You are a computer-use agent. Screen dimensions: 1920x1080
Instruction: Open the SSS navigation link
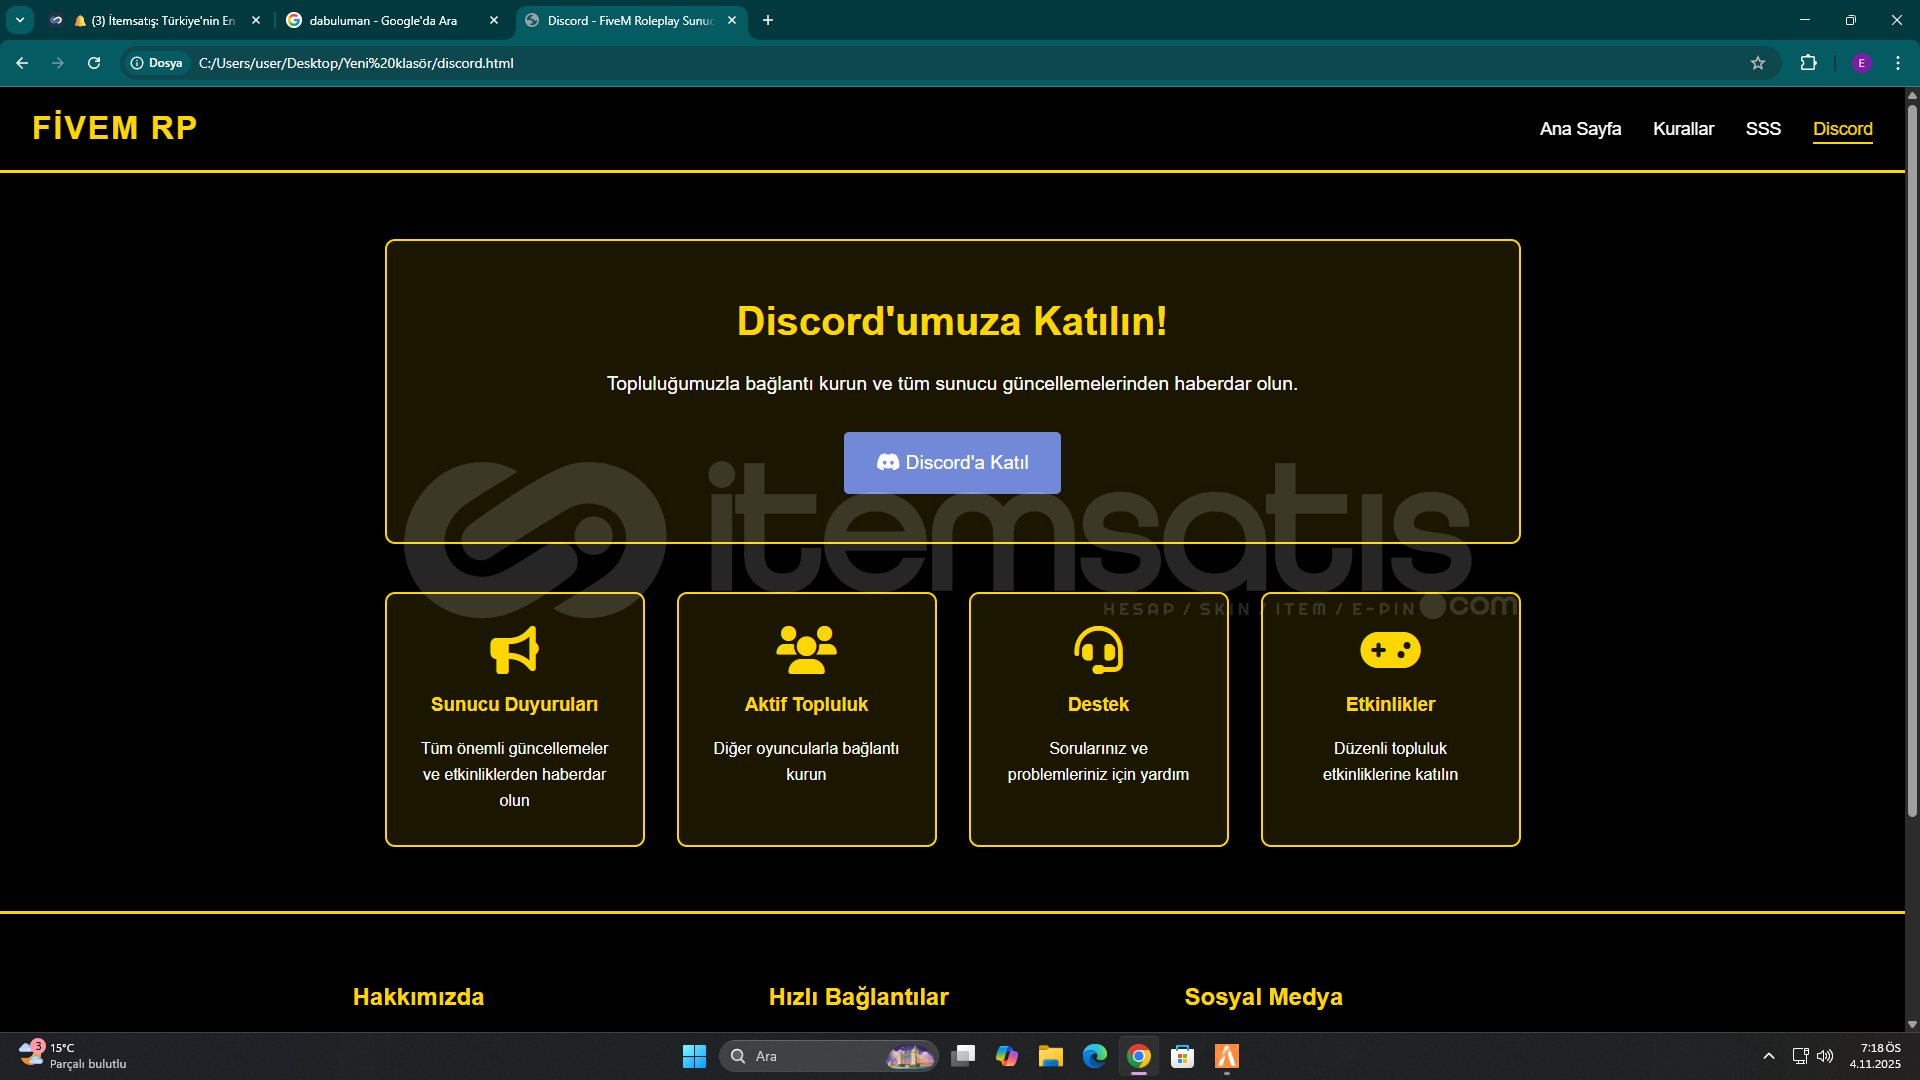(1763, 129)
